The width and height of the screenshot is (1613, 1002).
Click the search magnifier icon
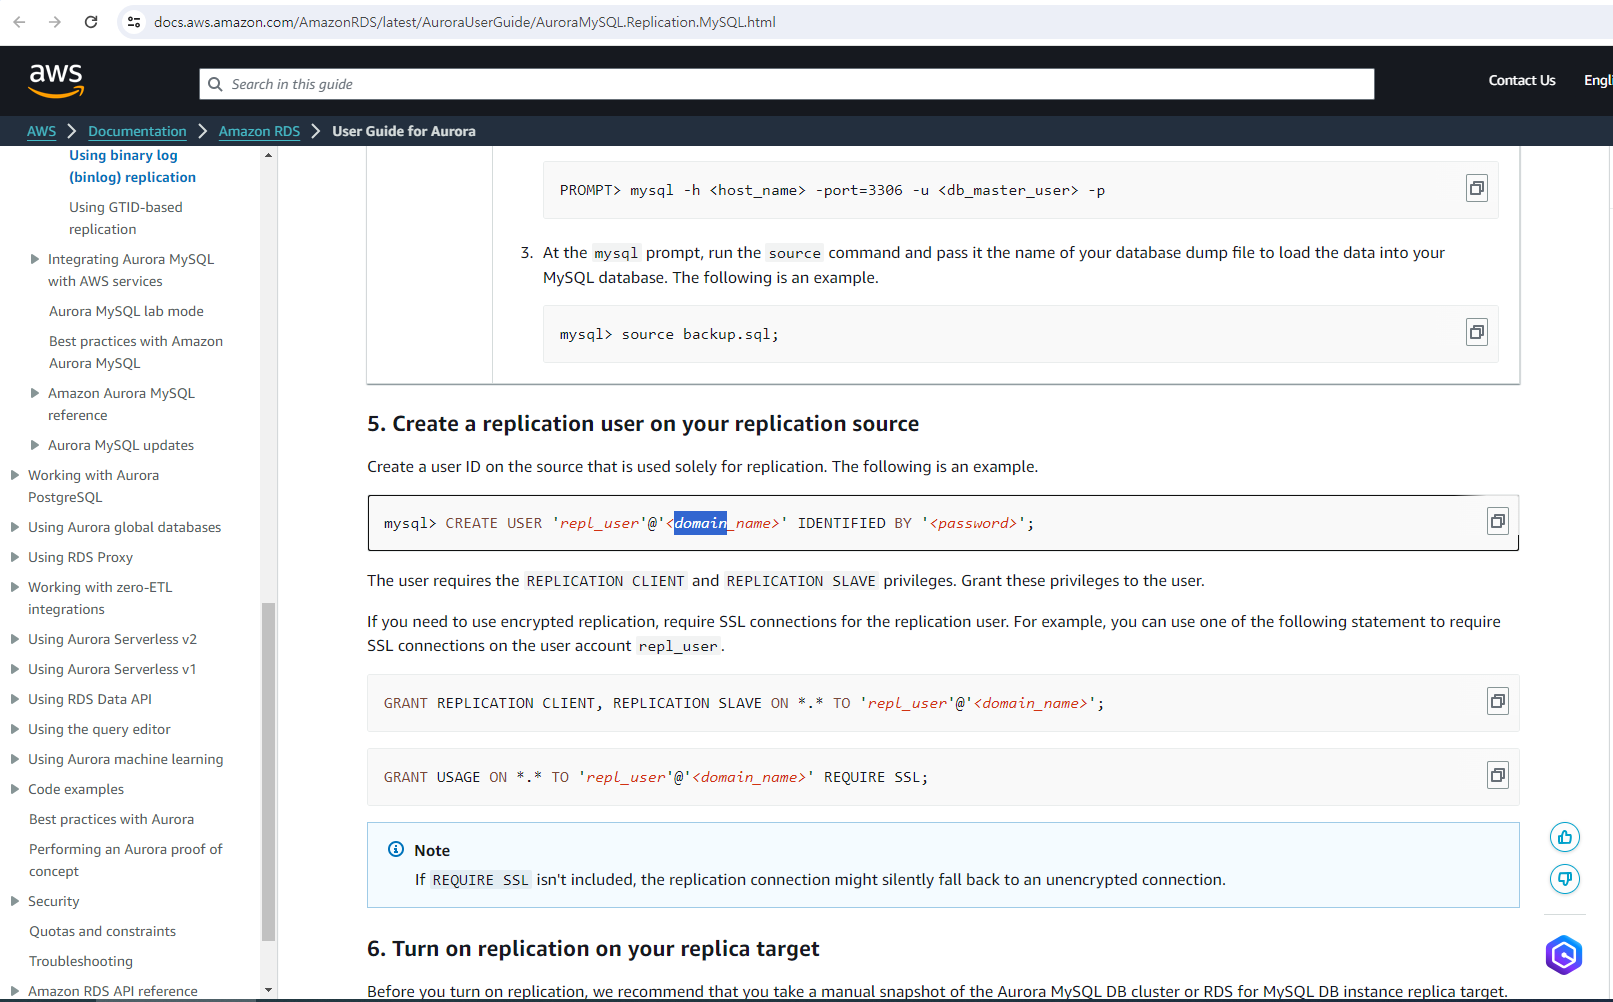(x=215, y=84)
